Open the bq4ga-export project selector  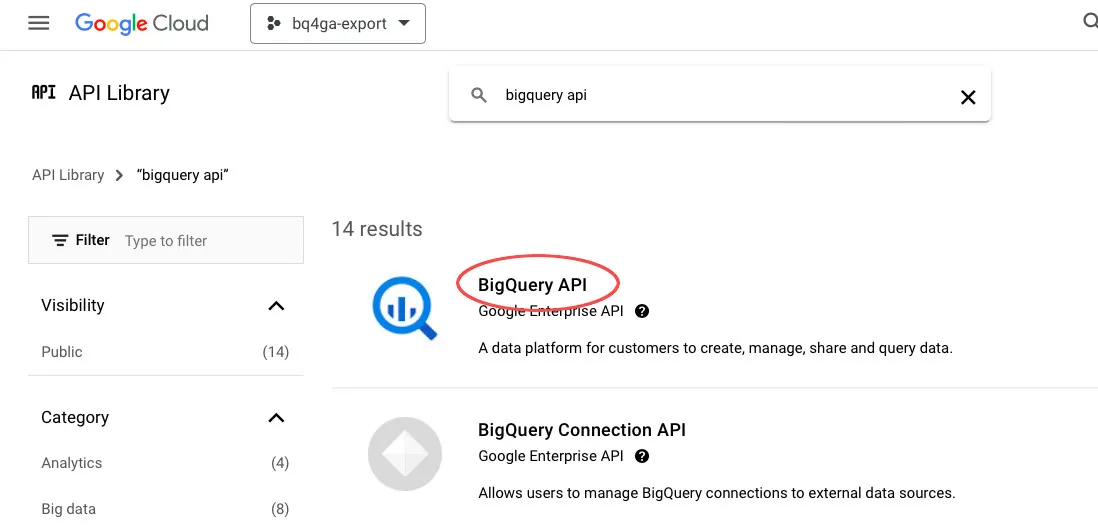click(x=337, y=23)
